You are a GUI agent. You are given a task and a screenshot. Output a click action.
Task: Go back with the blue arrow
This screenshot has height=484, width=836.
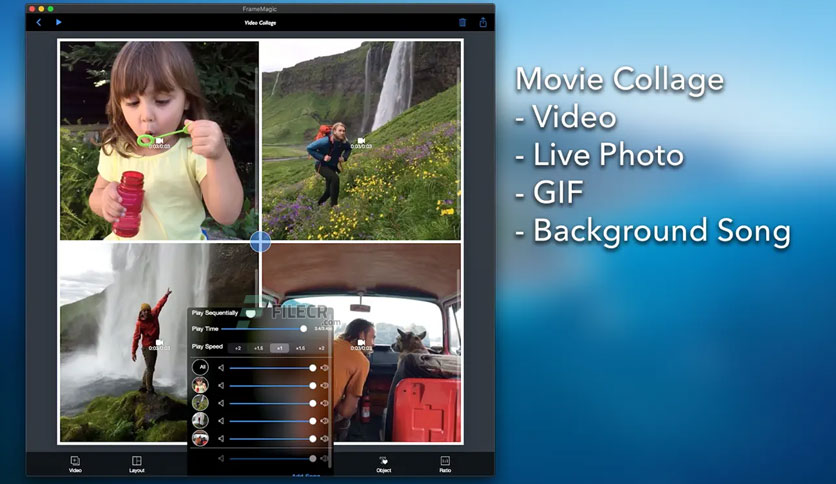tap(38, 22)
